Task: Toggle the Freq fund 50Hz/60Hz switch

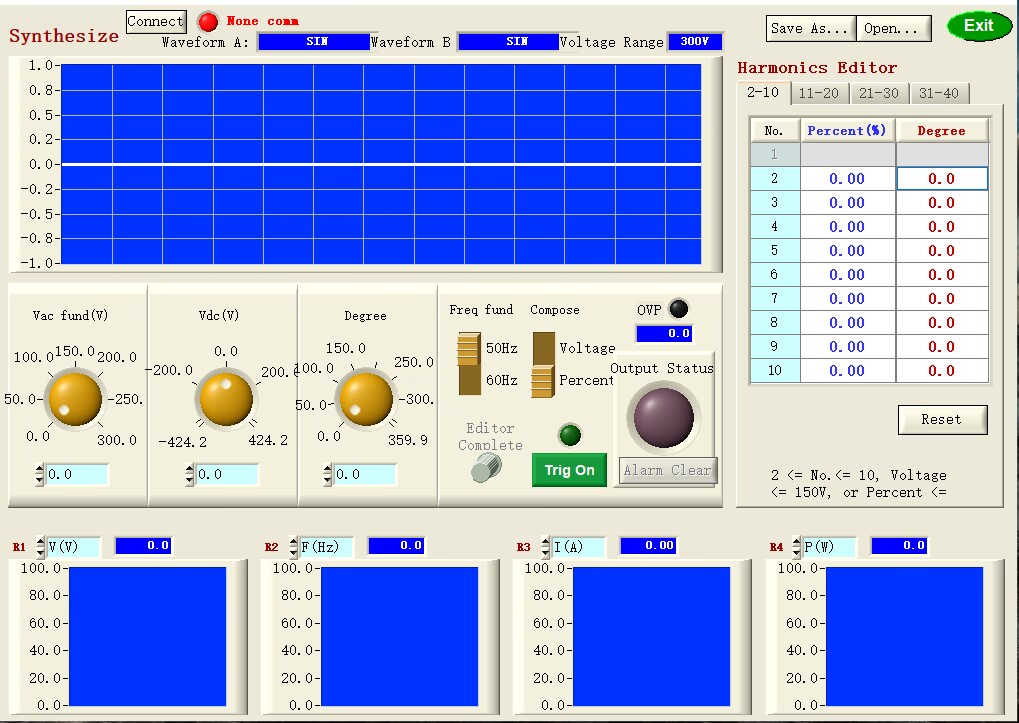Action: (x=469, y=364)
